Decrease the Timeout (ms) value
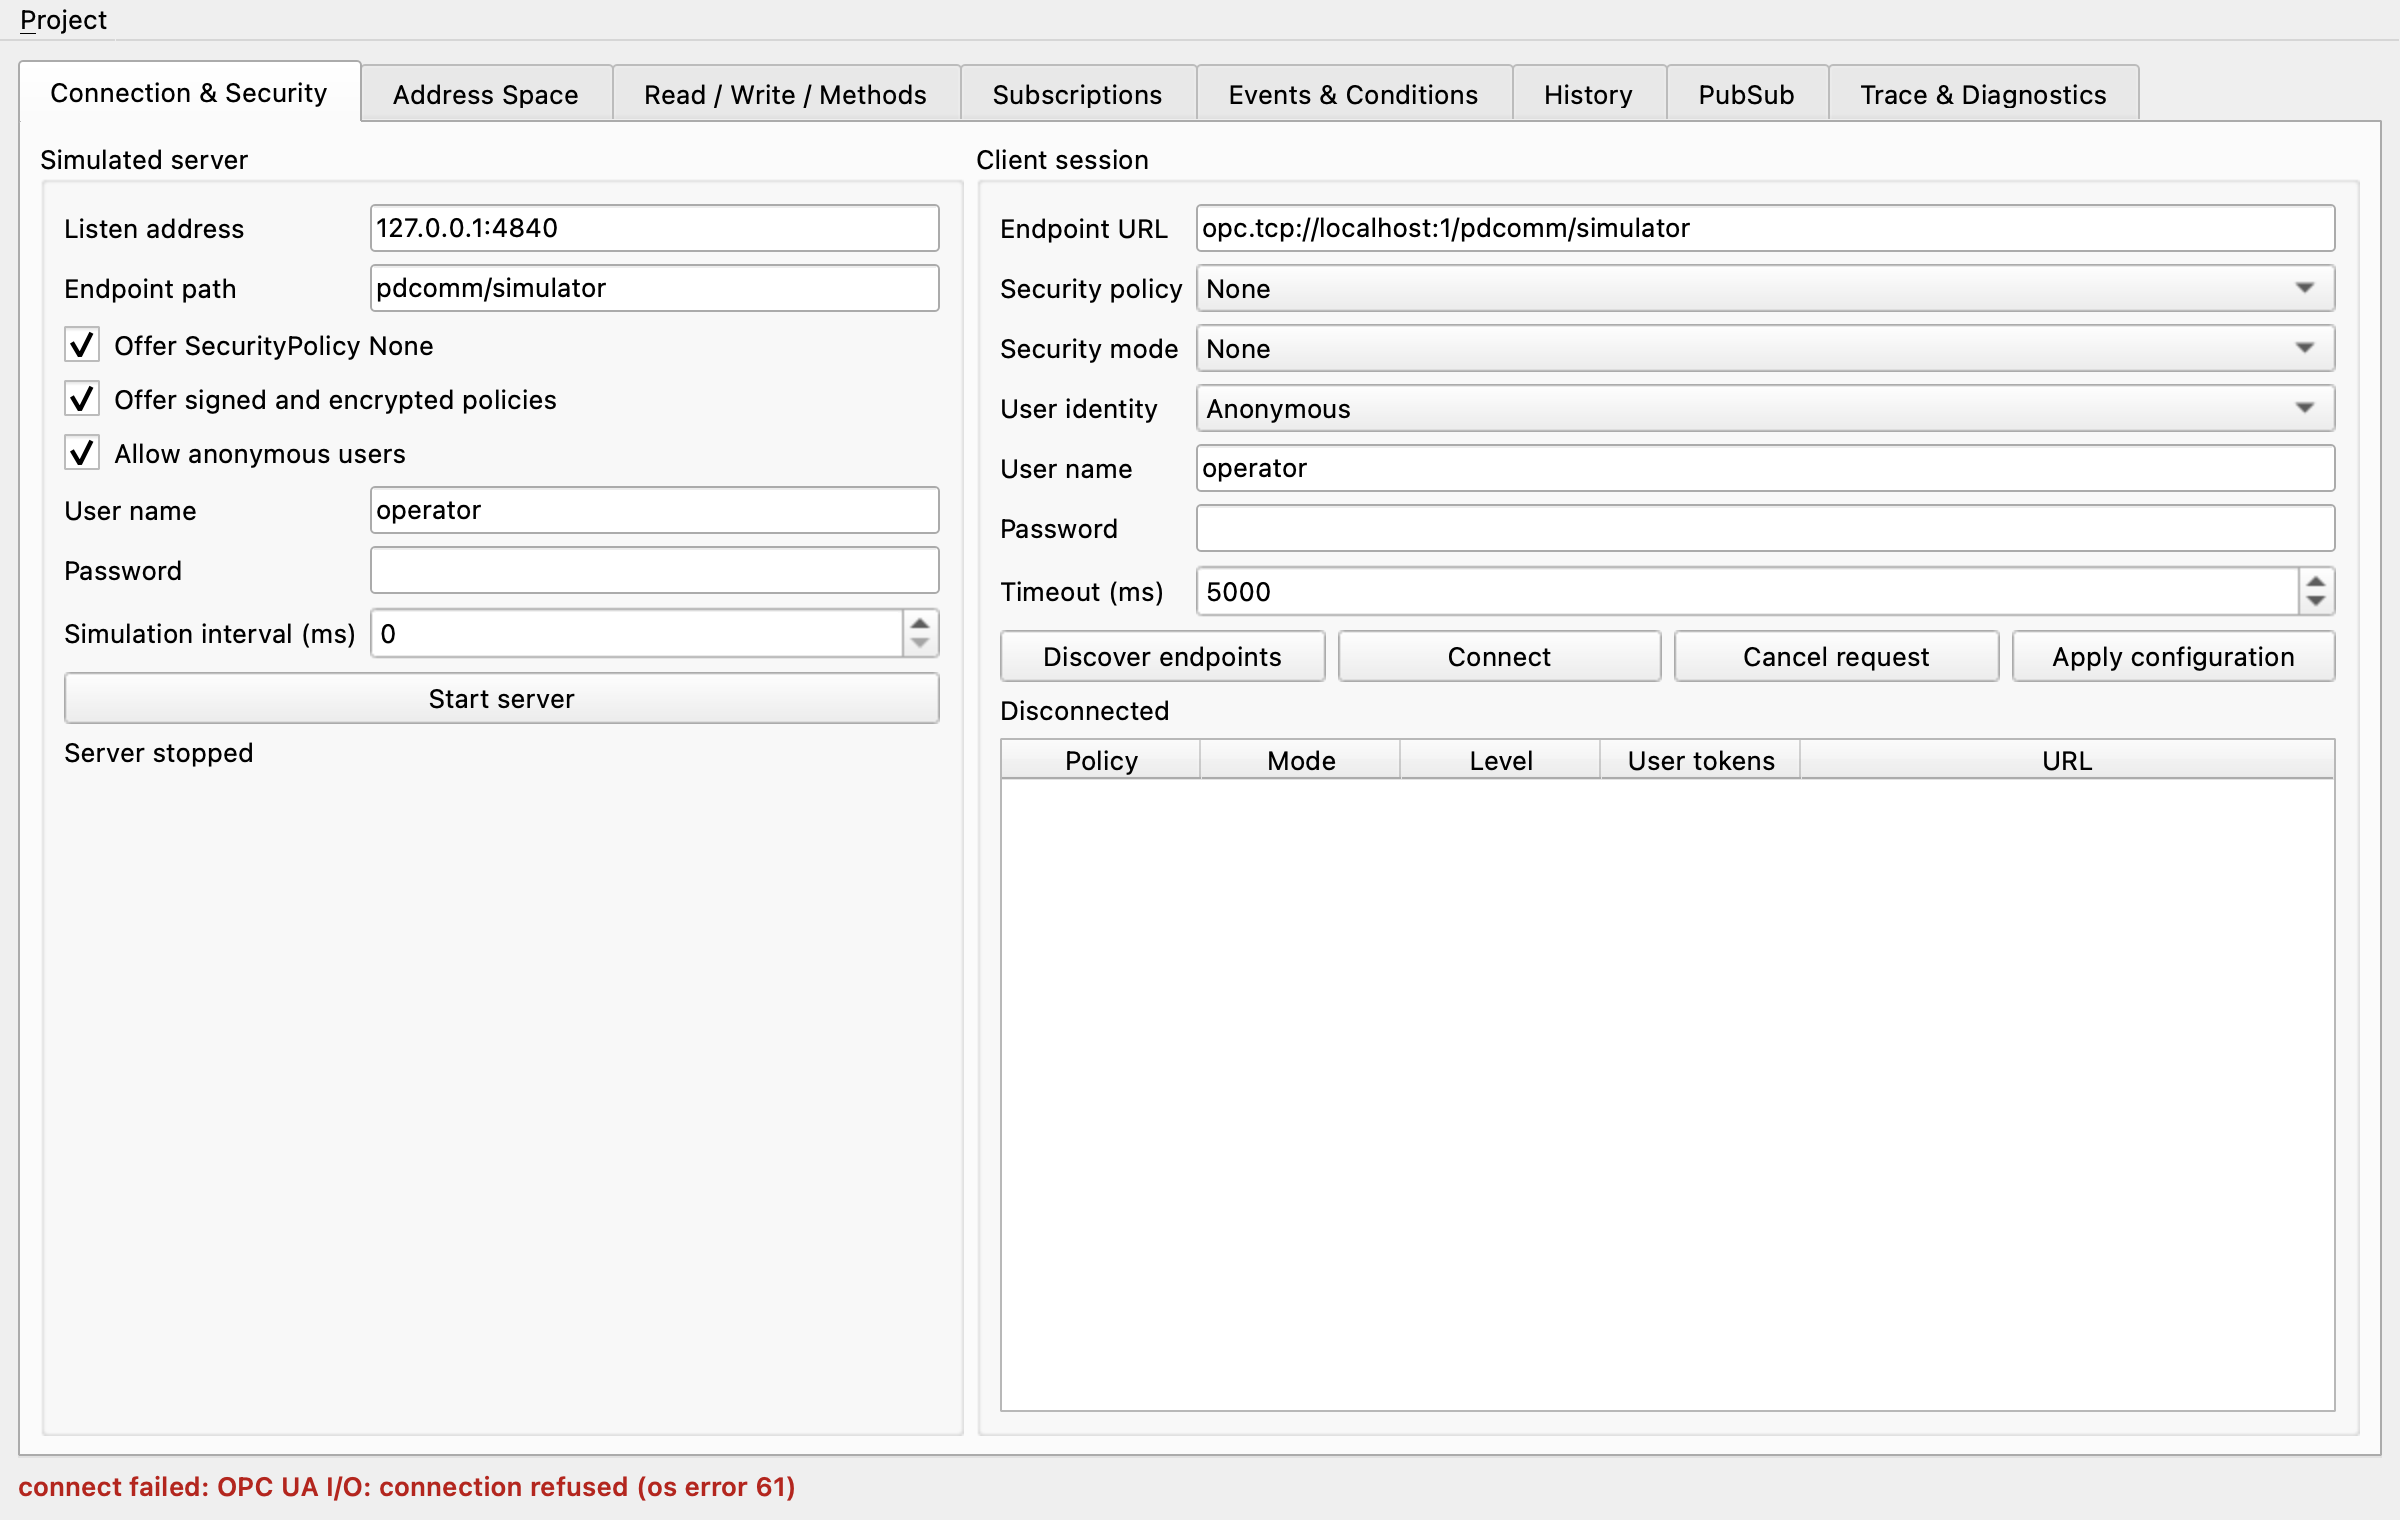Image resolution: width=2400 pixels, height=1520 pixels. point(2316,602)
